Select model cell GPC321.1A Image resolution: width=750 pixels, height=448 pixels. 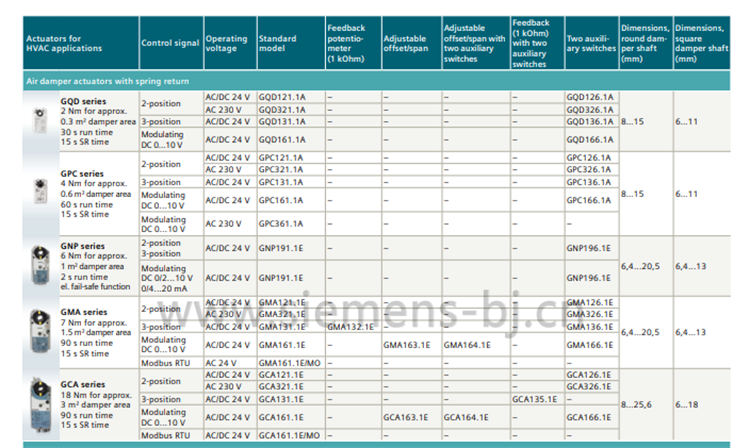tap(281, 169)
